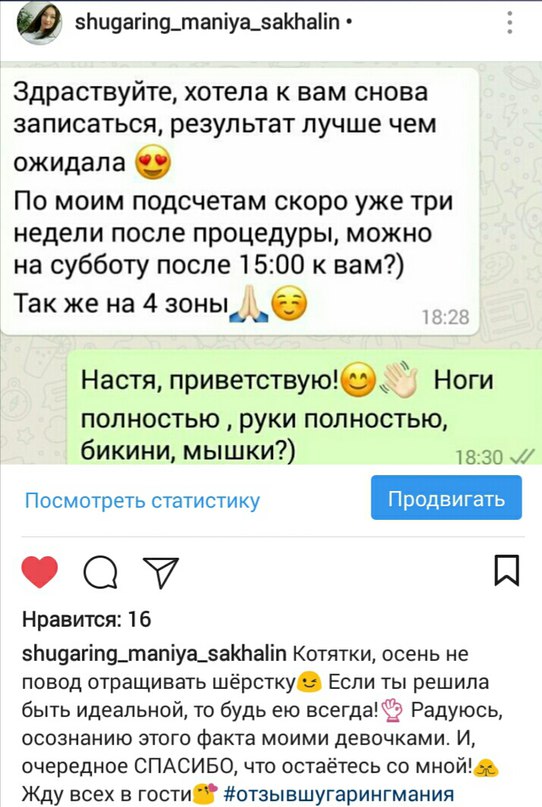This screenshot has width=542, height=807.
Task: Tap the green reply message bubble
Action: point(305,408)
